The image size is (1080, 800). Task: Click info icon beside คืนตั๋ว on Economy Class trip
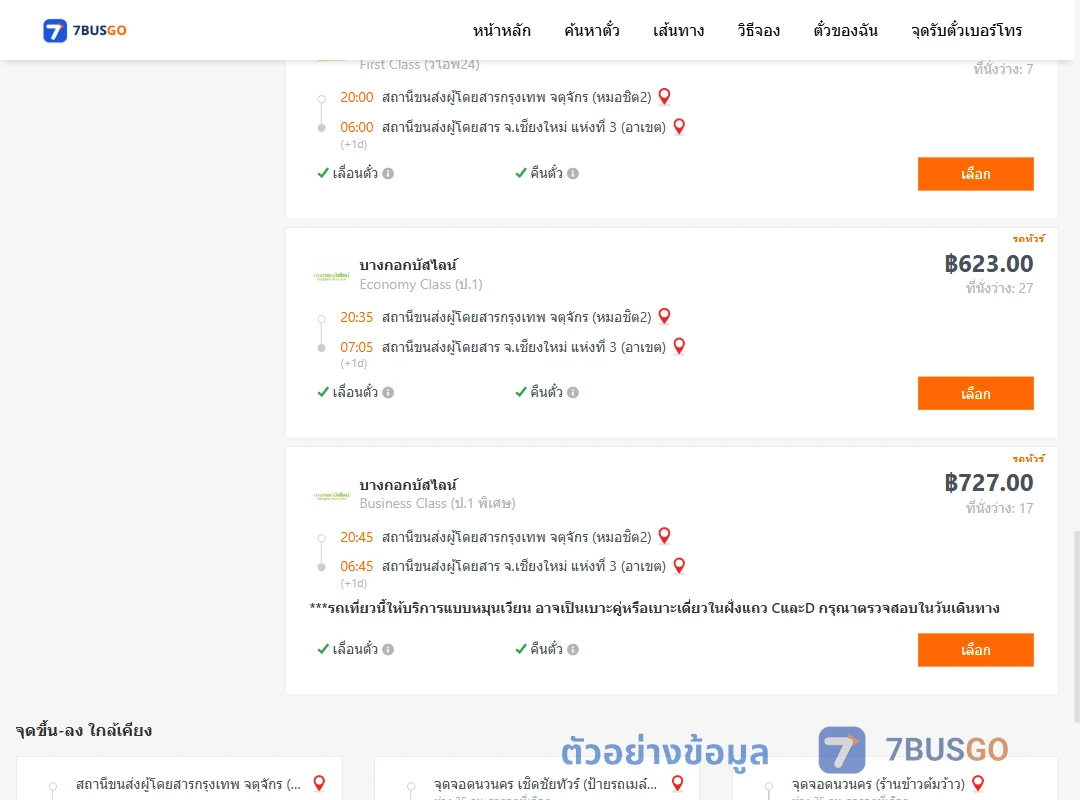point(573,393)
